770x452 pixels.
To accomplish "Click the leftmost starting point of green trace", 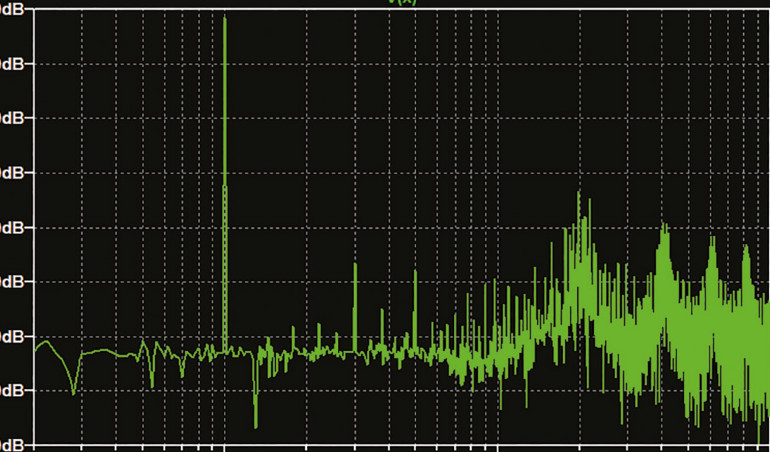I will [35, 349].
